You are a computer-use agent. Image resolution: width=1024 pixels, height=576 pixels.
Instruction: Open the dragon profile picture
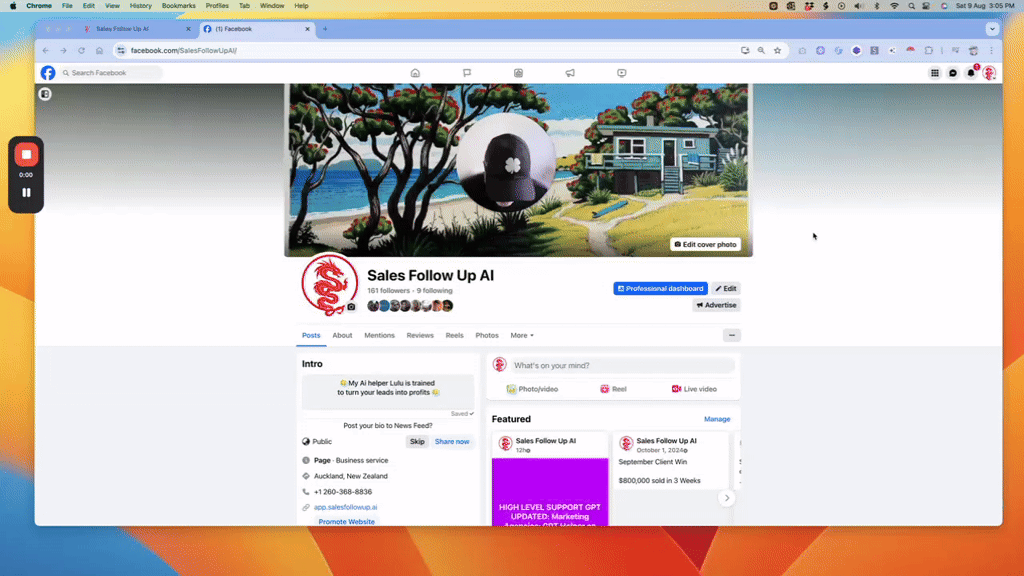pos(329,285)
